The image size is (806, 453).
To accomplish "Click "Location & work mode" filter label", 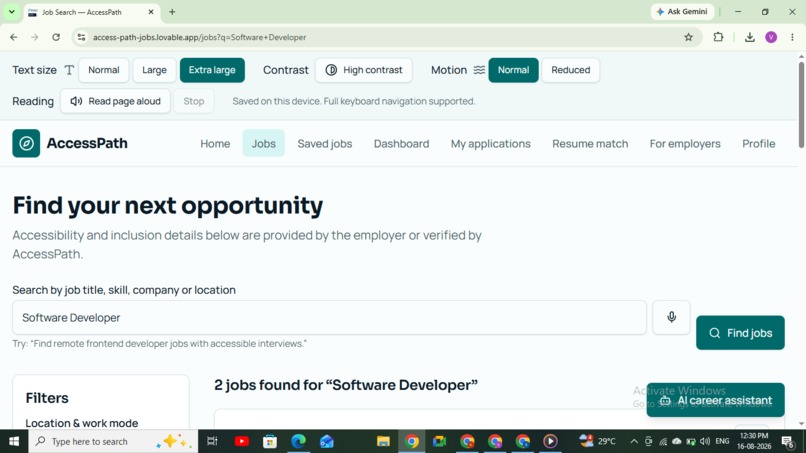I will (x=82, y=423).
